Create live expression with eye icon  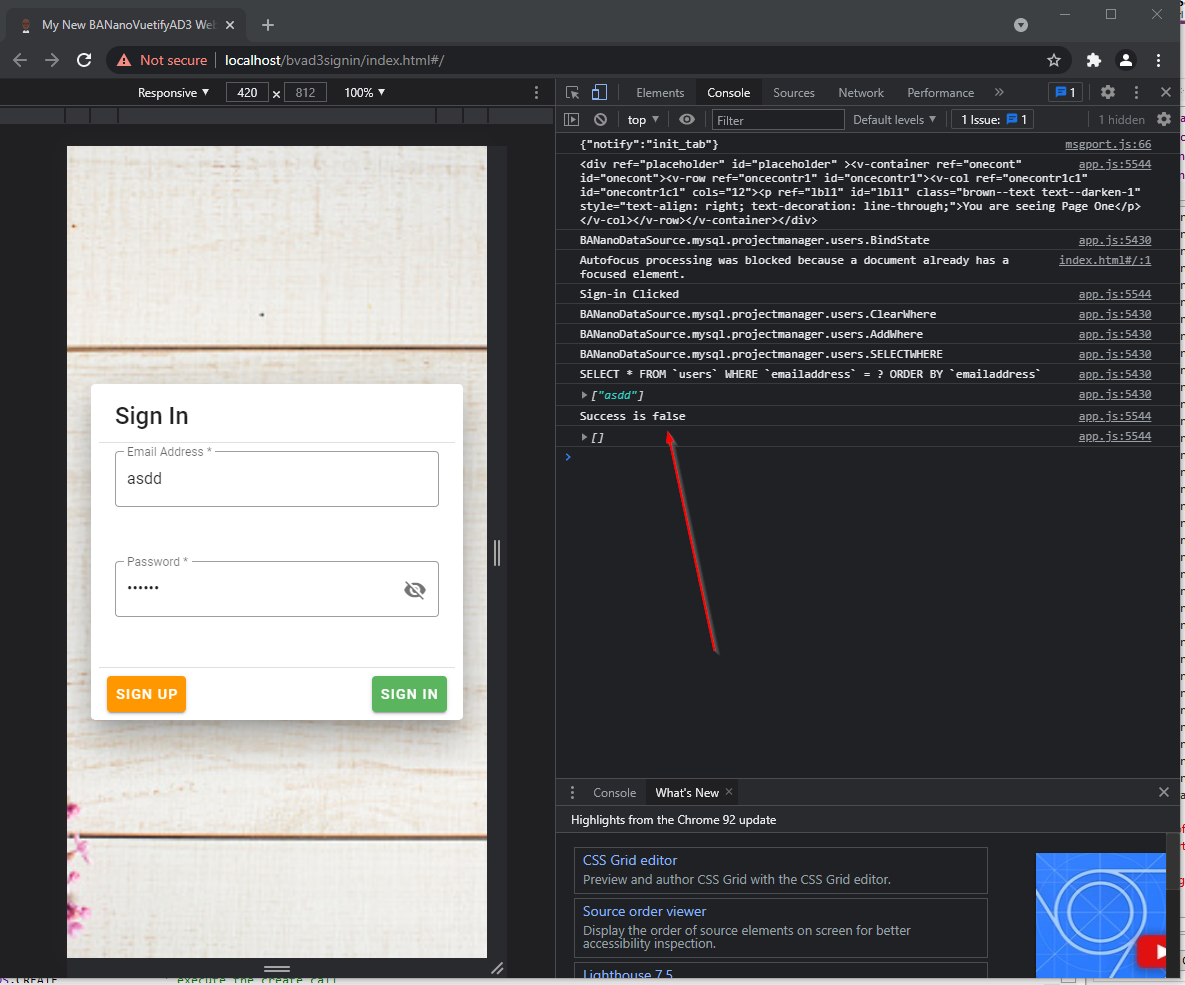pyautogui.click(x=686, y=119)
